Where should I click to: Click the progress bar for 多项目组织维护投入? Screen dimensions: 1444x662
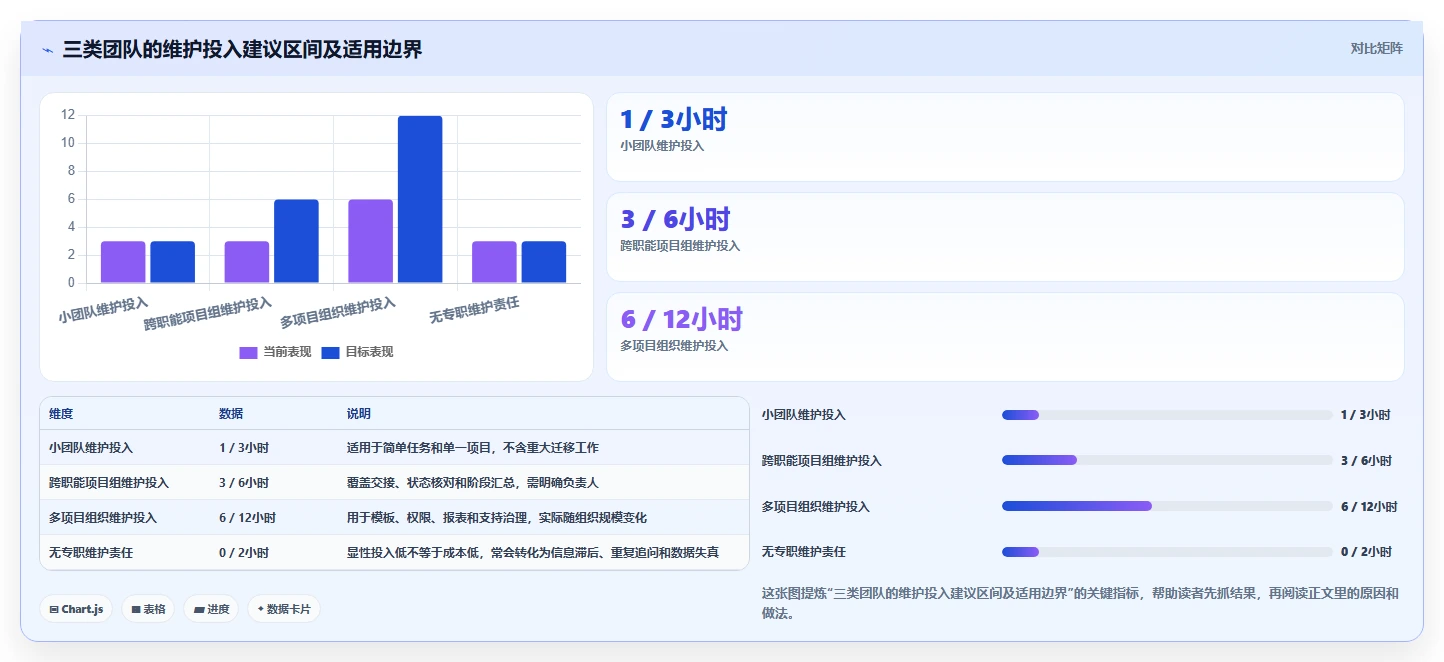[1167, 506]
